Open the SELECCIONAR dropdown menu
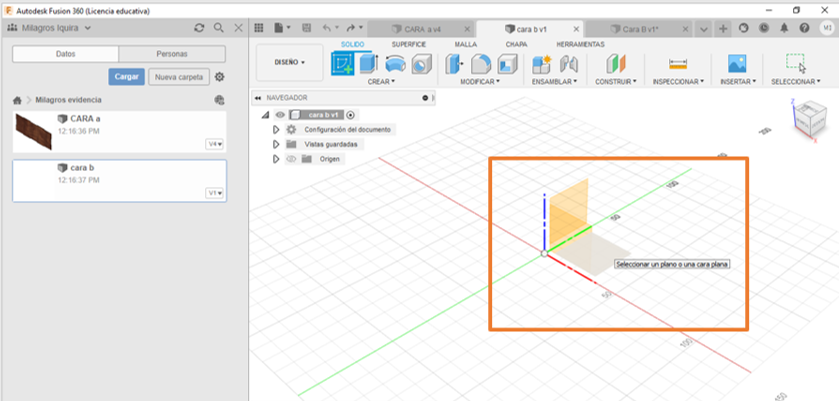 [x=796, y=82]
